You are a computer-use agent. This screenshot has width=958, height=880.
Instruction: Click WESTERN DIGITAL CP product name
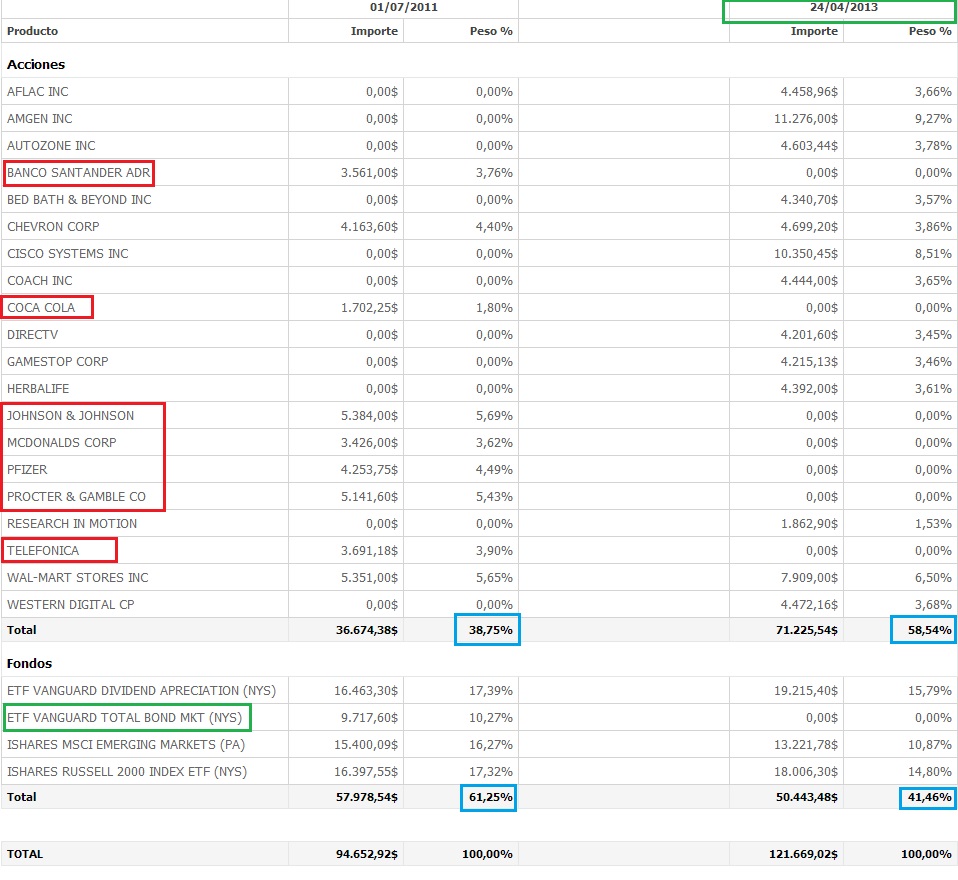click(71, 604)
